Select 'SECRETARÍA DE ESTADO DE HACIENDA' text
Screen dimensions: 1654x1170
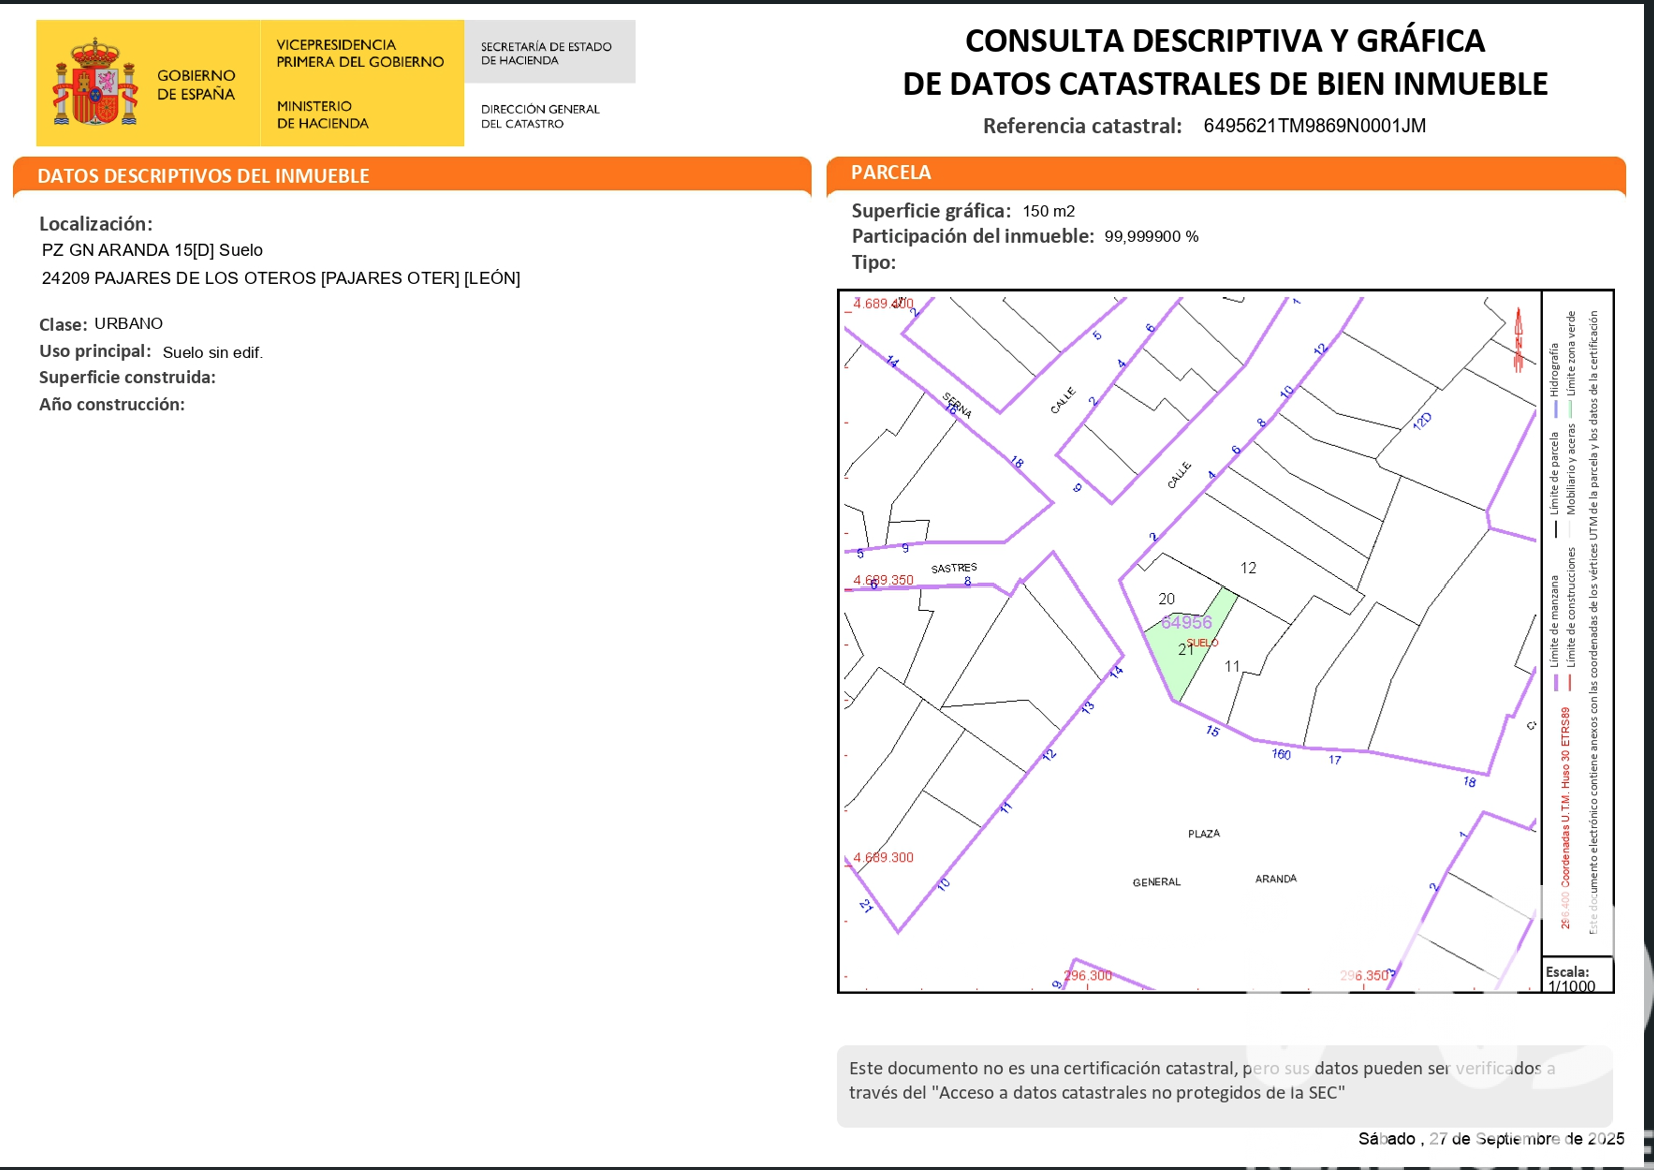(x=546, y=53)
